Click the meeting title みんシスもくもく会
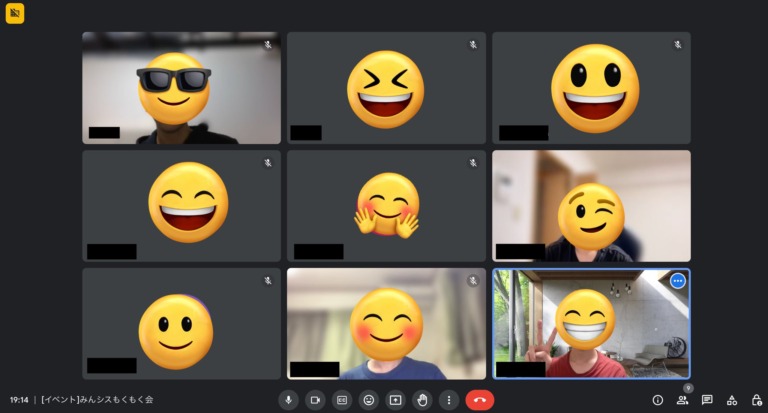This screenshot has height=413, width=768. (x=97, y=400)
